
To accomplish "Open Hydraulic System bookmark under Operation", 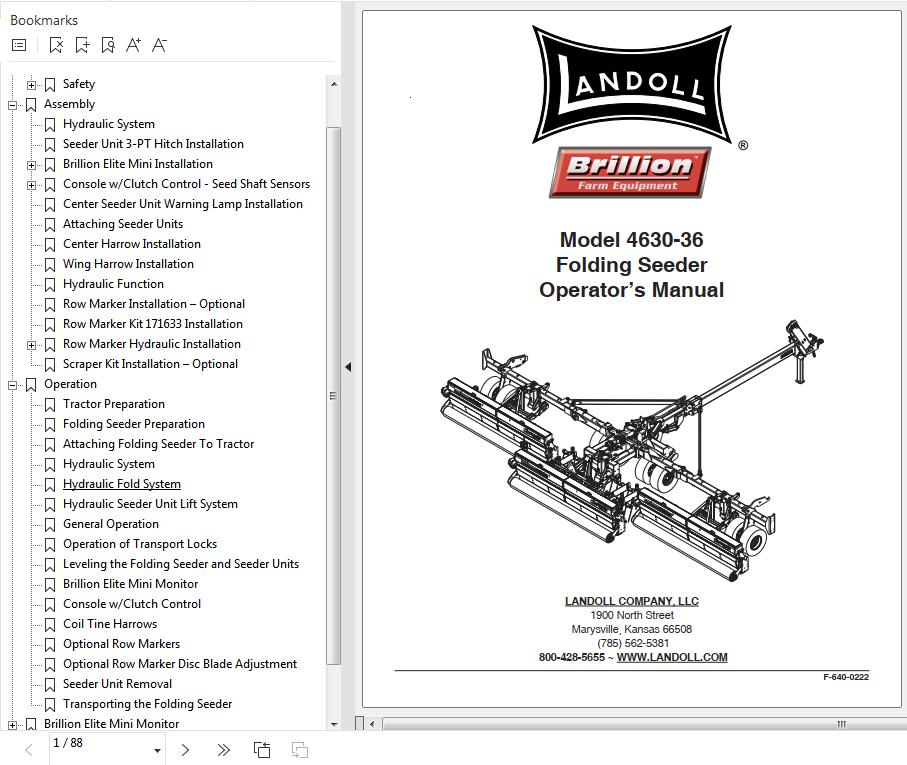I will (109, 464).
